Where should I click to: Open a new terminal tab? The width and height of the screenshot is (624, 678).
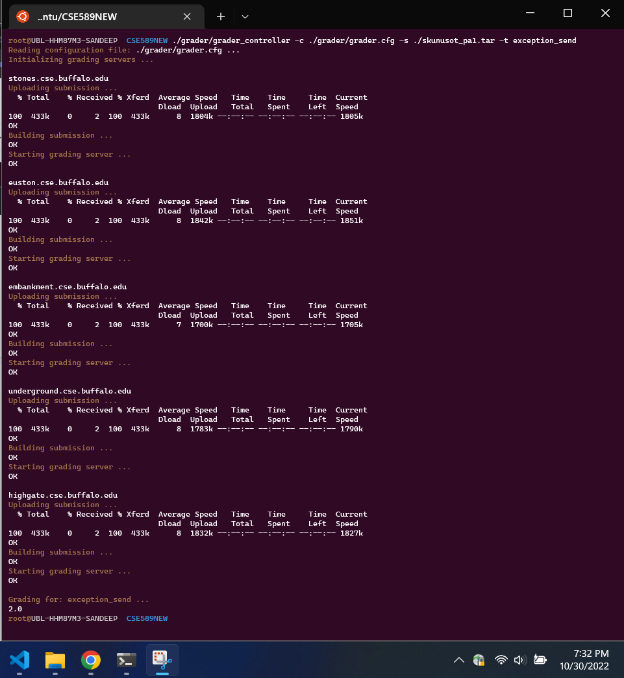click(221, 17)
